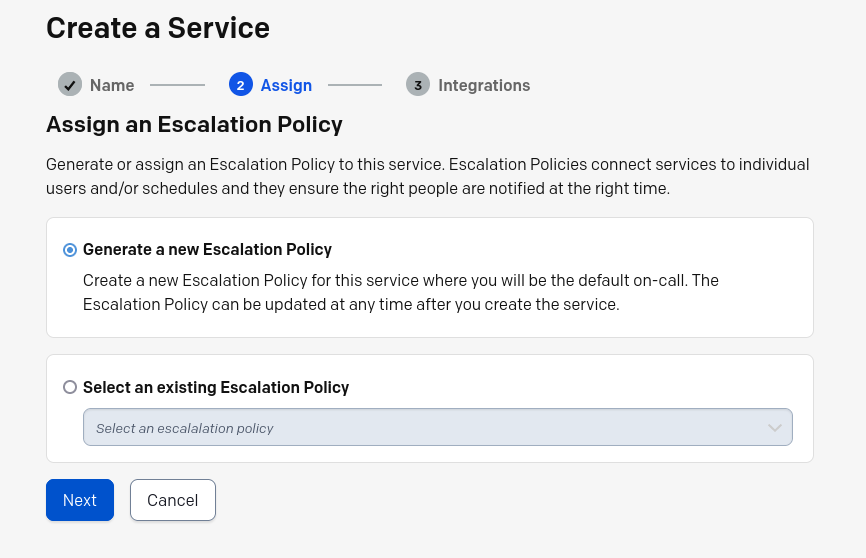Click the connector line between Name and Assign
The height and width of the screenshot is (558, 866).
click(x=177, y=85)
